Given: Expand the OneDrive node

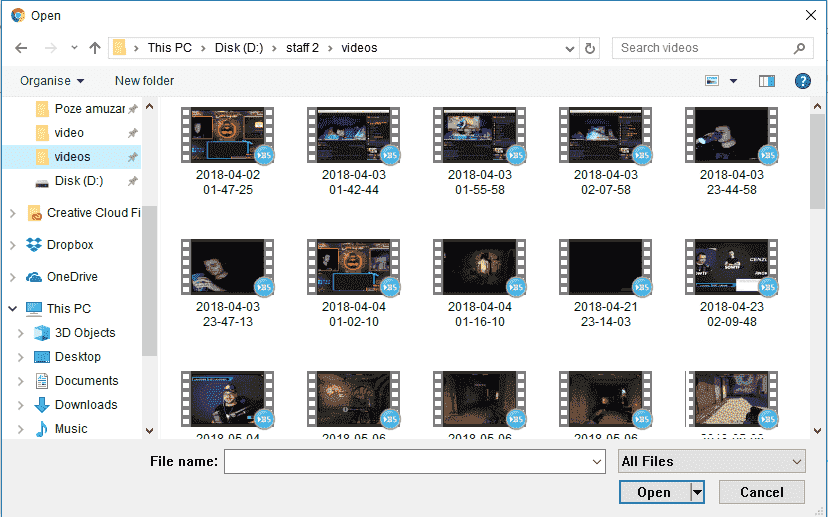Looking at the screenshot, I should point(13,277).
